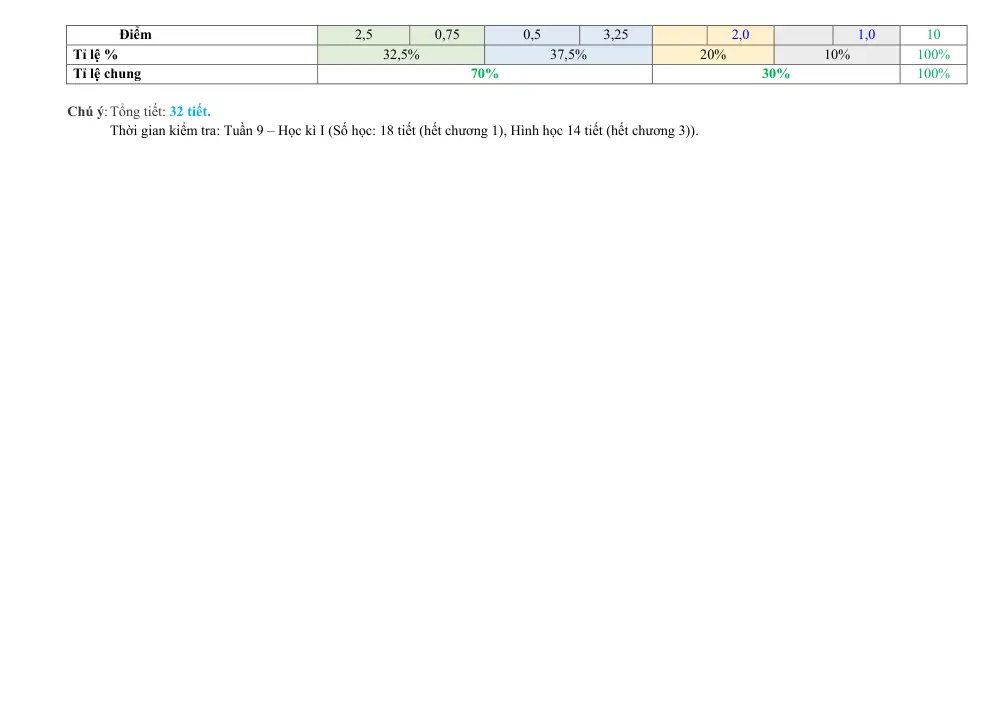
Task: Click the "10%" percentage cell
Action: click(x=837, y=55)
